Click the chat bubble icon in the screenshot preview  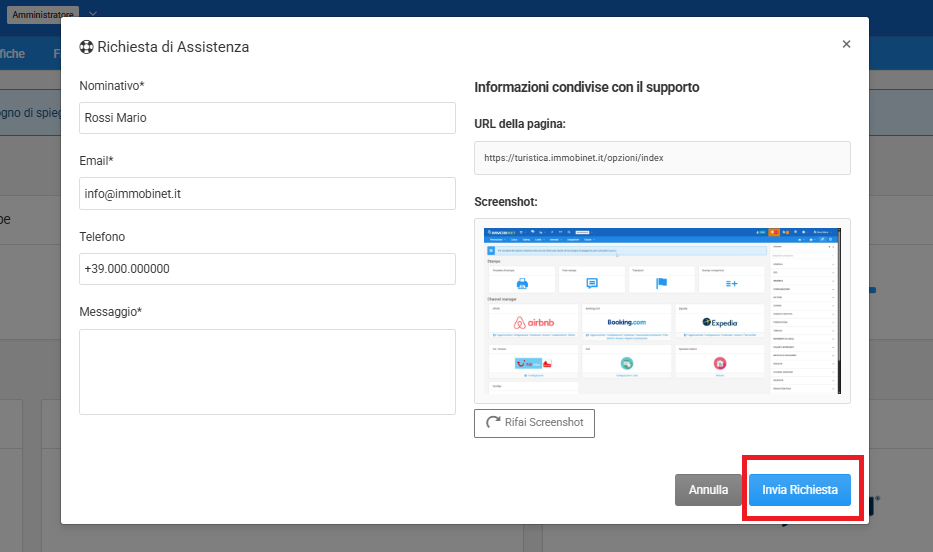(x=592, y=283)
